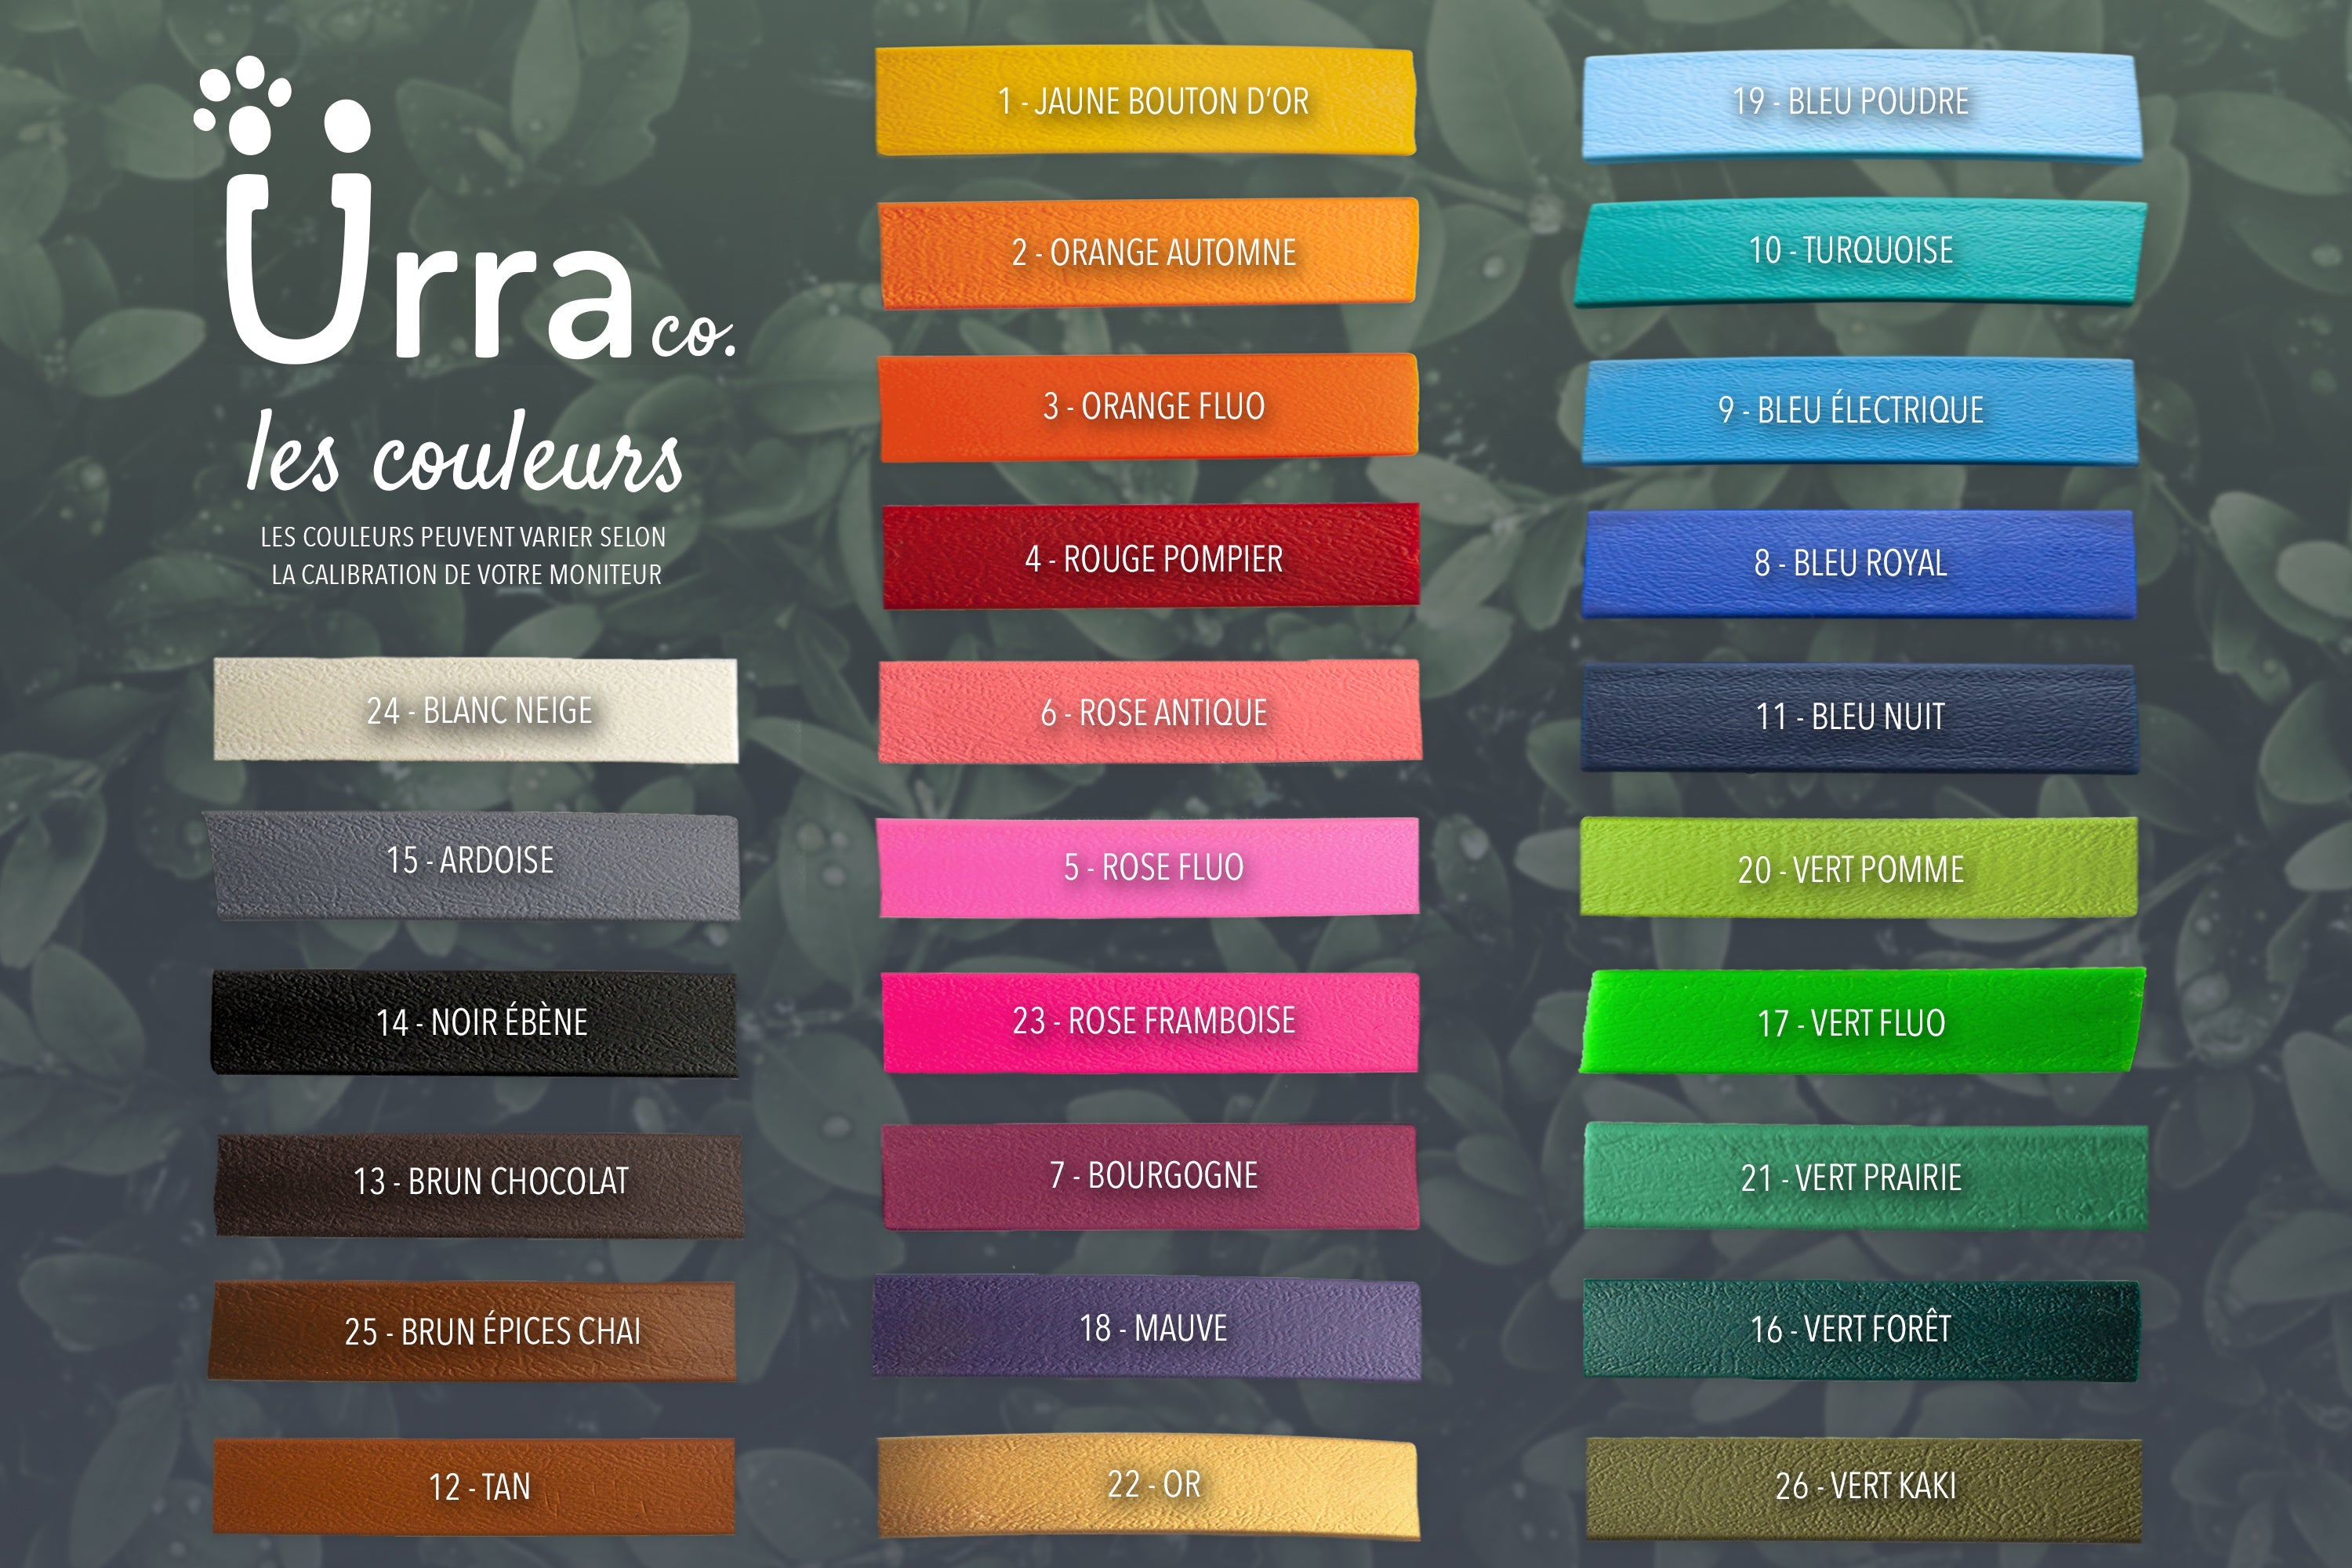Pick the Orange Automne color strip

click(1148, 253)
